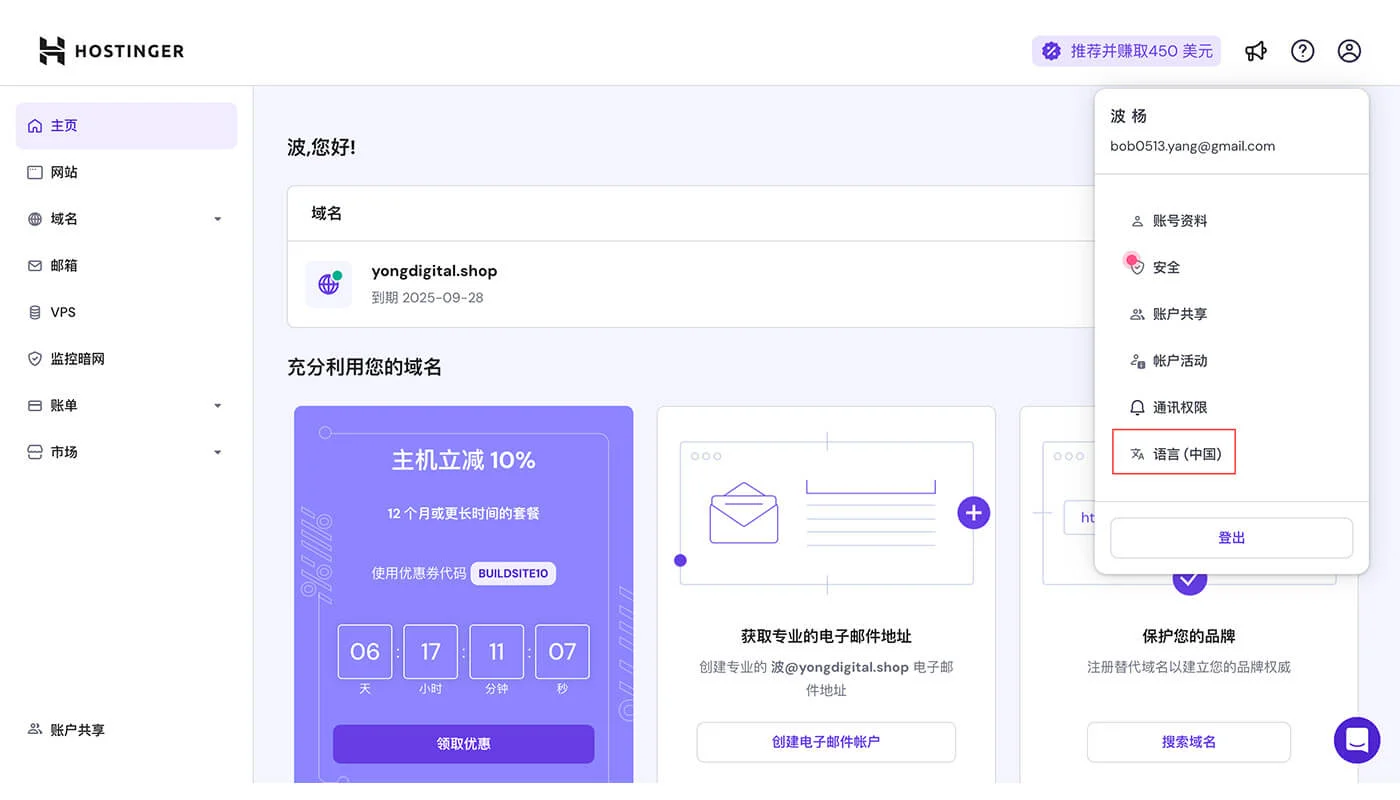Open the help question mark icon
The height and width of the screenshot is (800, 1400).
1302,50
